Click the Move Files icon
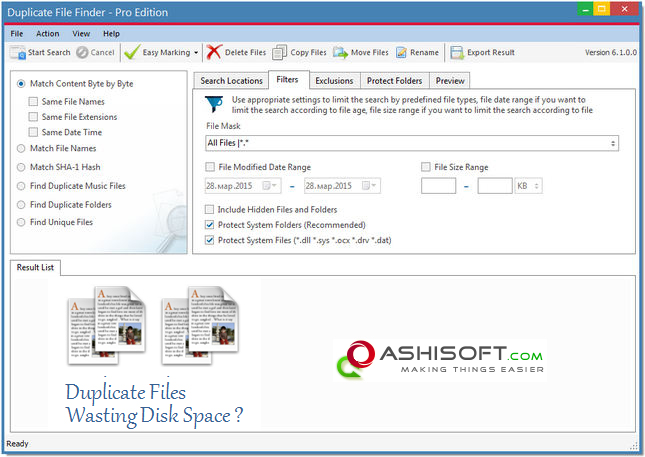This screenshot has height=457, width=645. click(340, 53)
